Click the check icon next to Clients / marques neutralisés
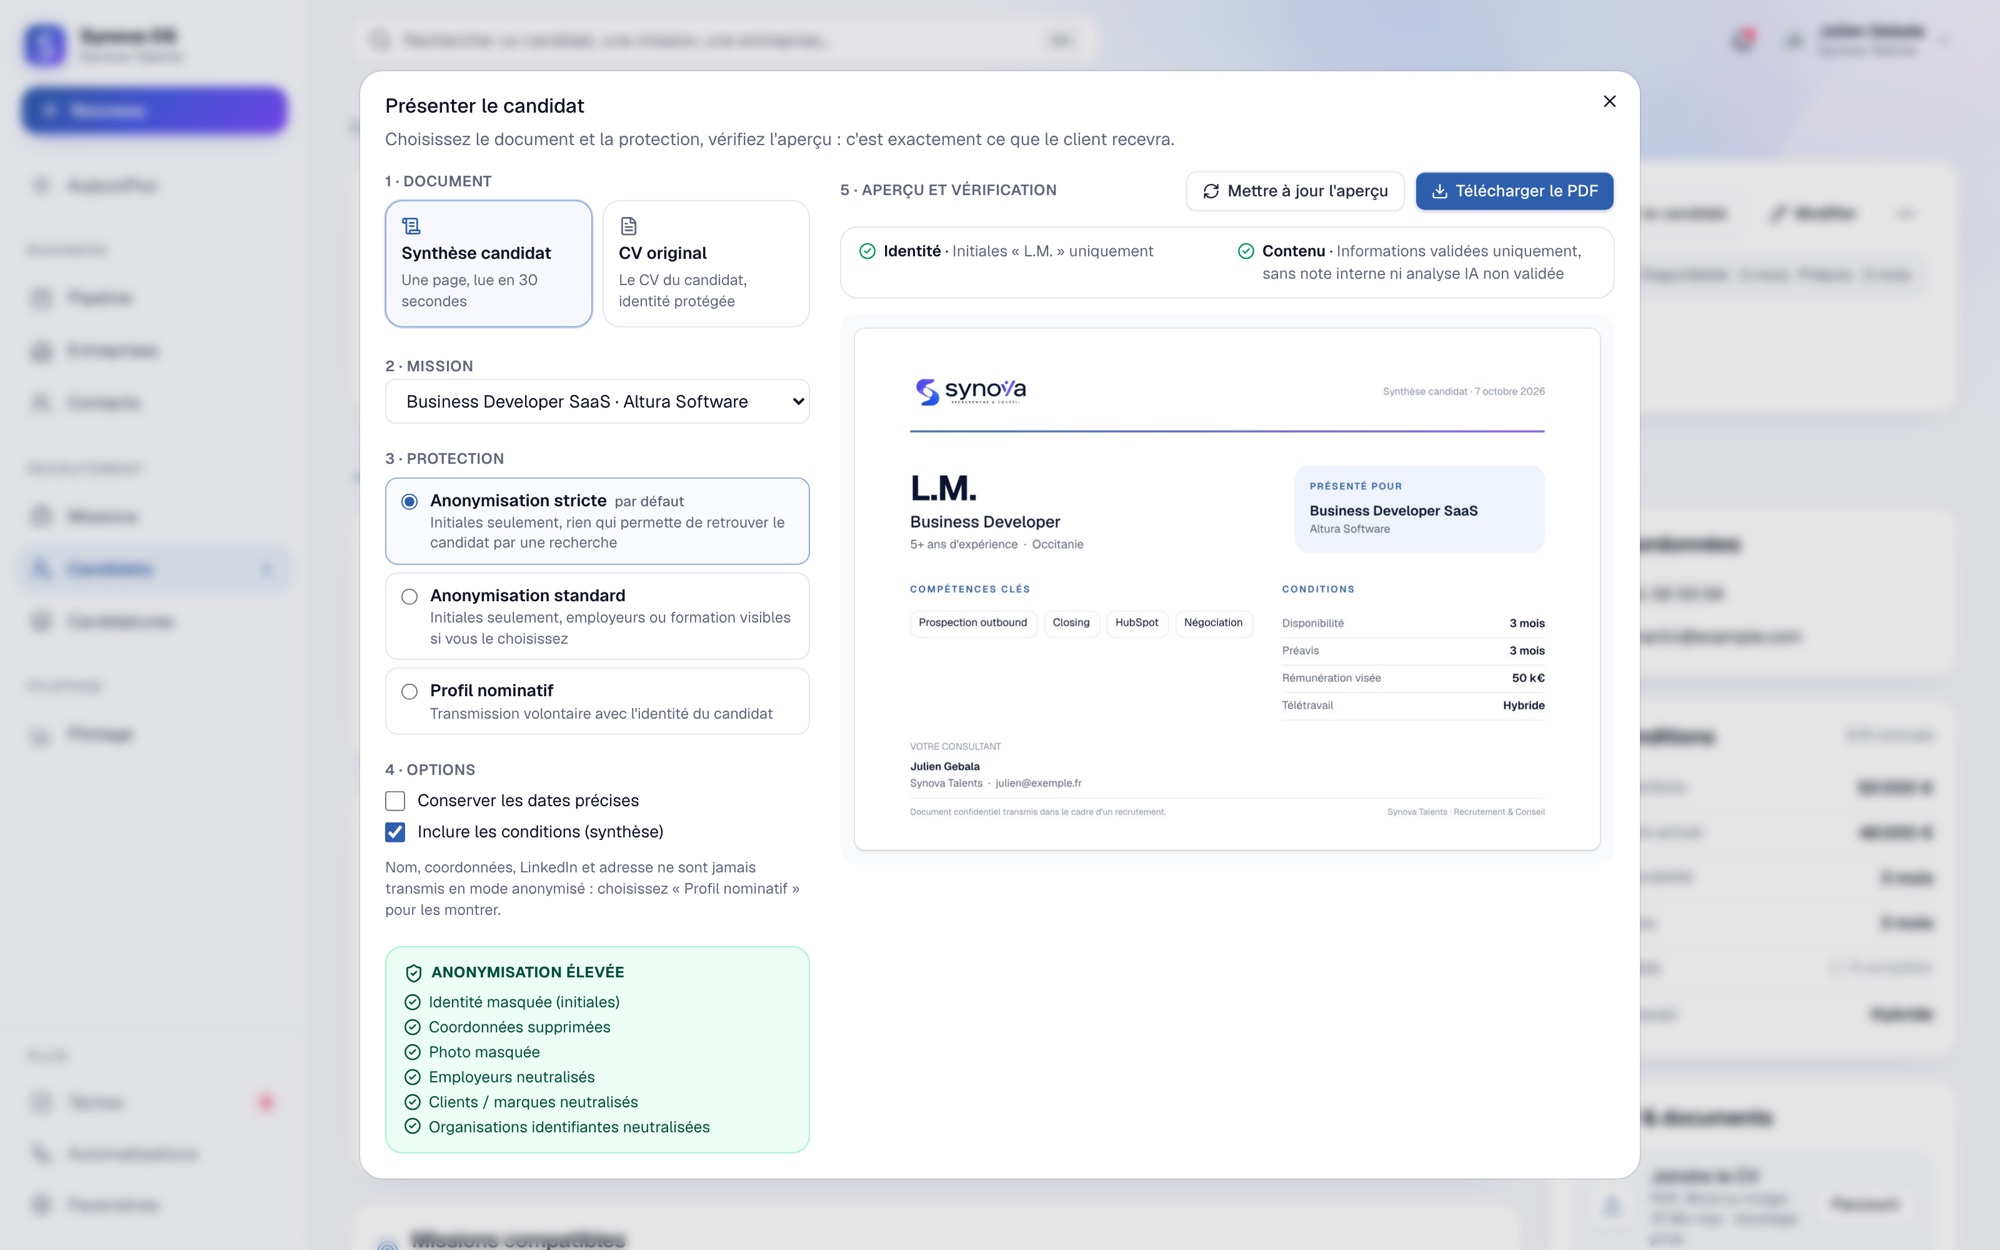 coord(412,1102)
